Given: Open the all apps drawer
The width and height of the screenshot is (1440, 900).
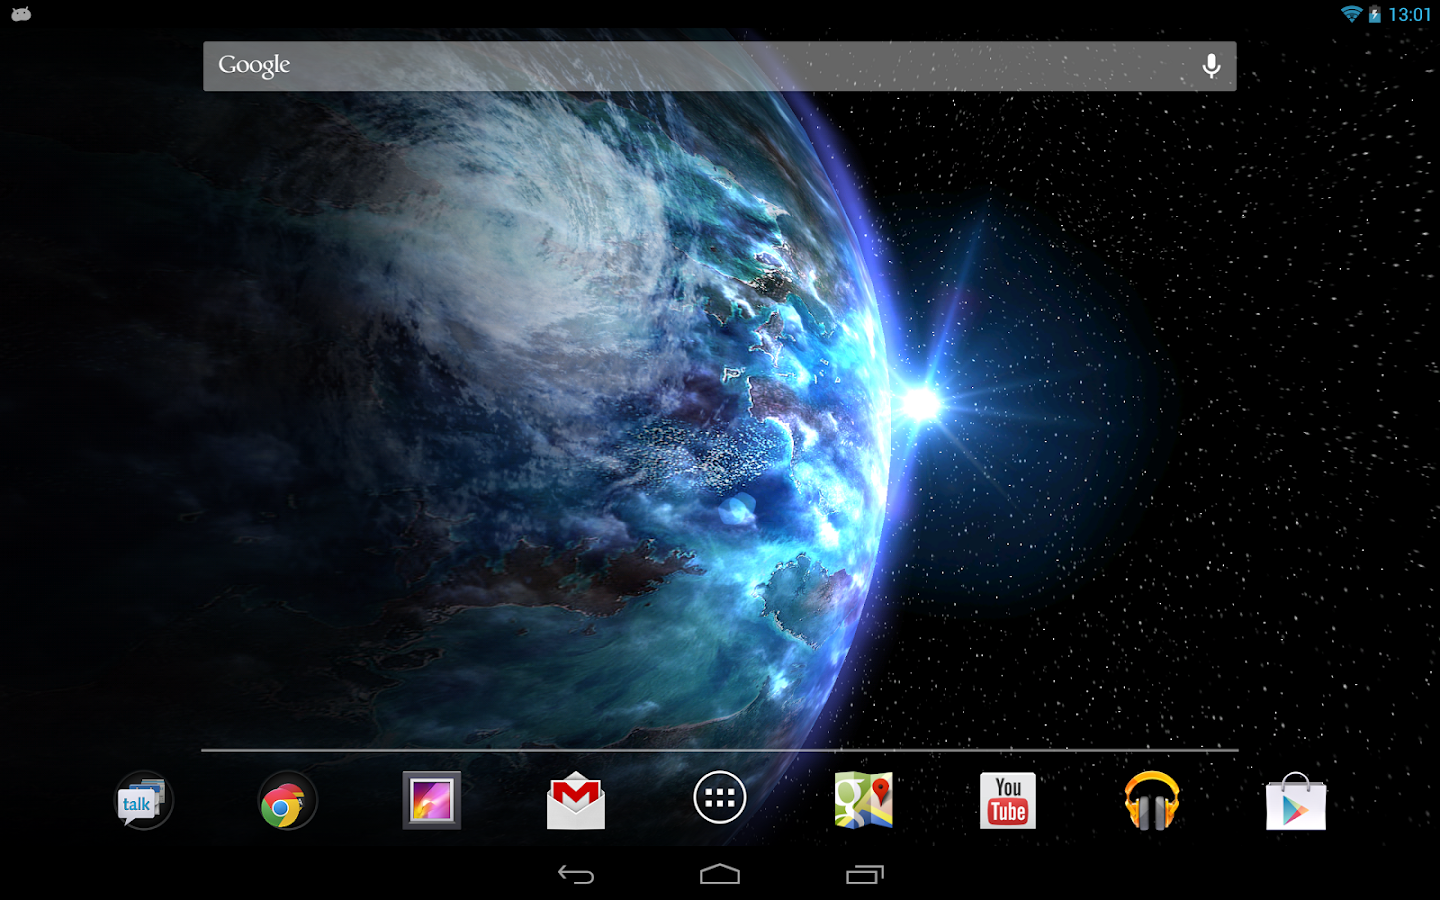Looking at the screenshot, I should tap(720, 798).
